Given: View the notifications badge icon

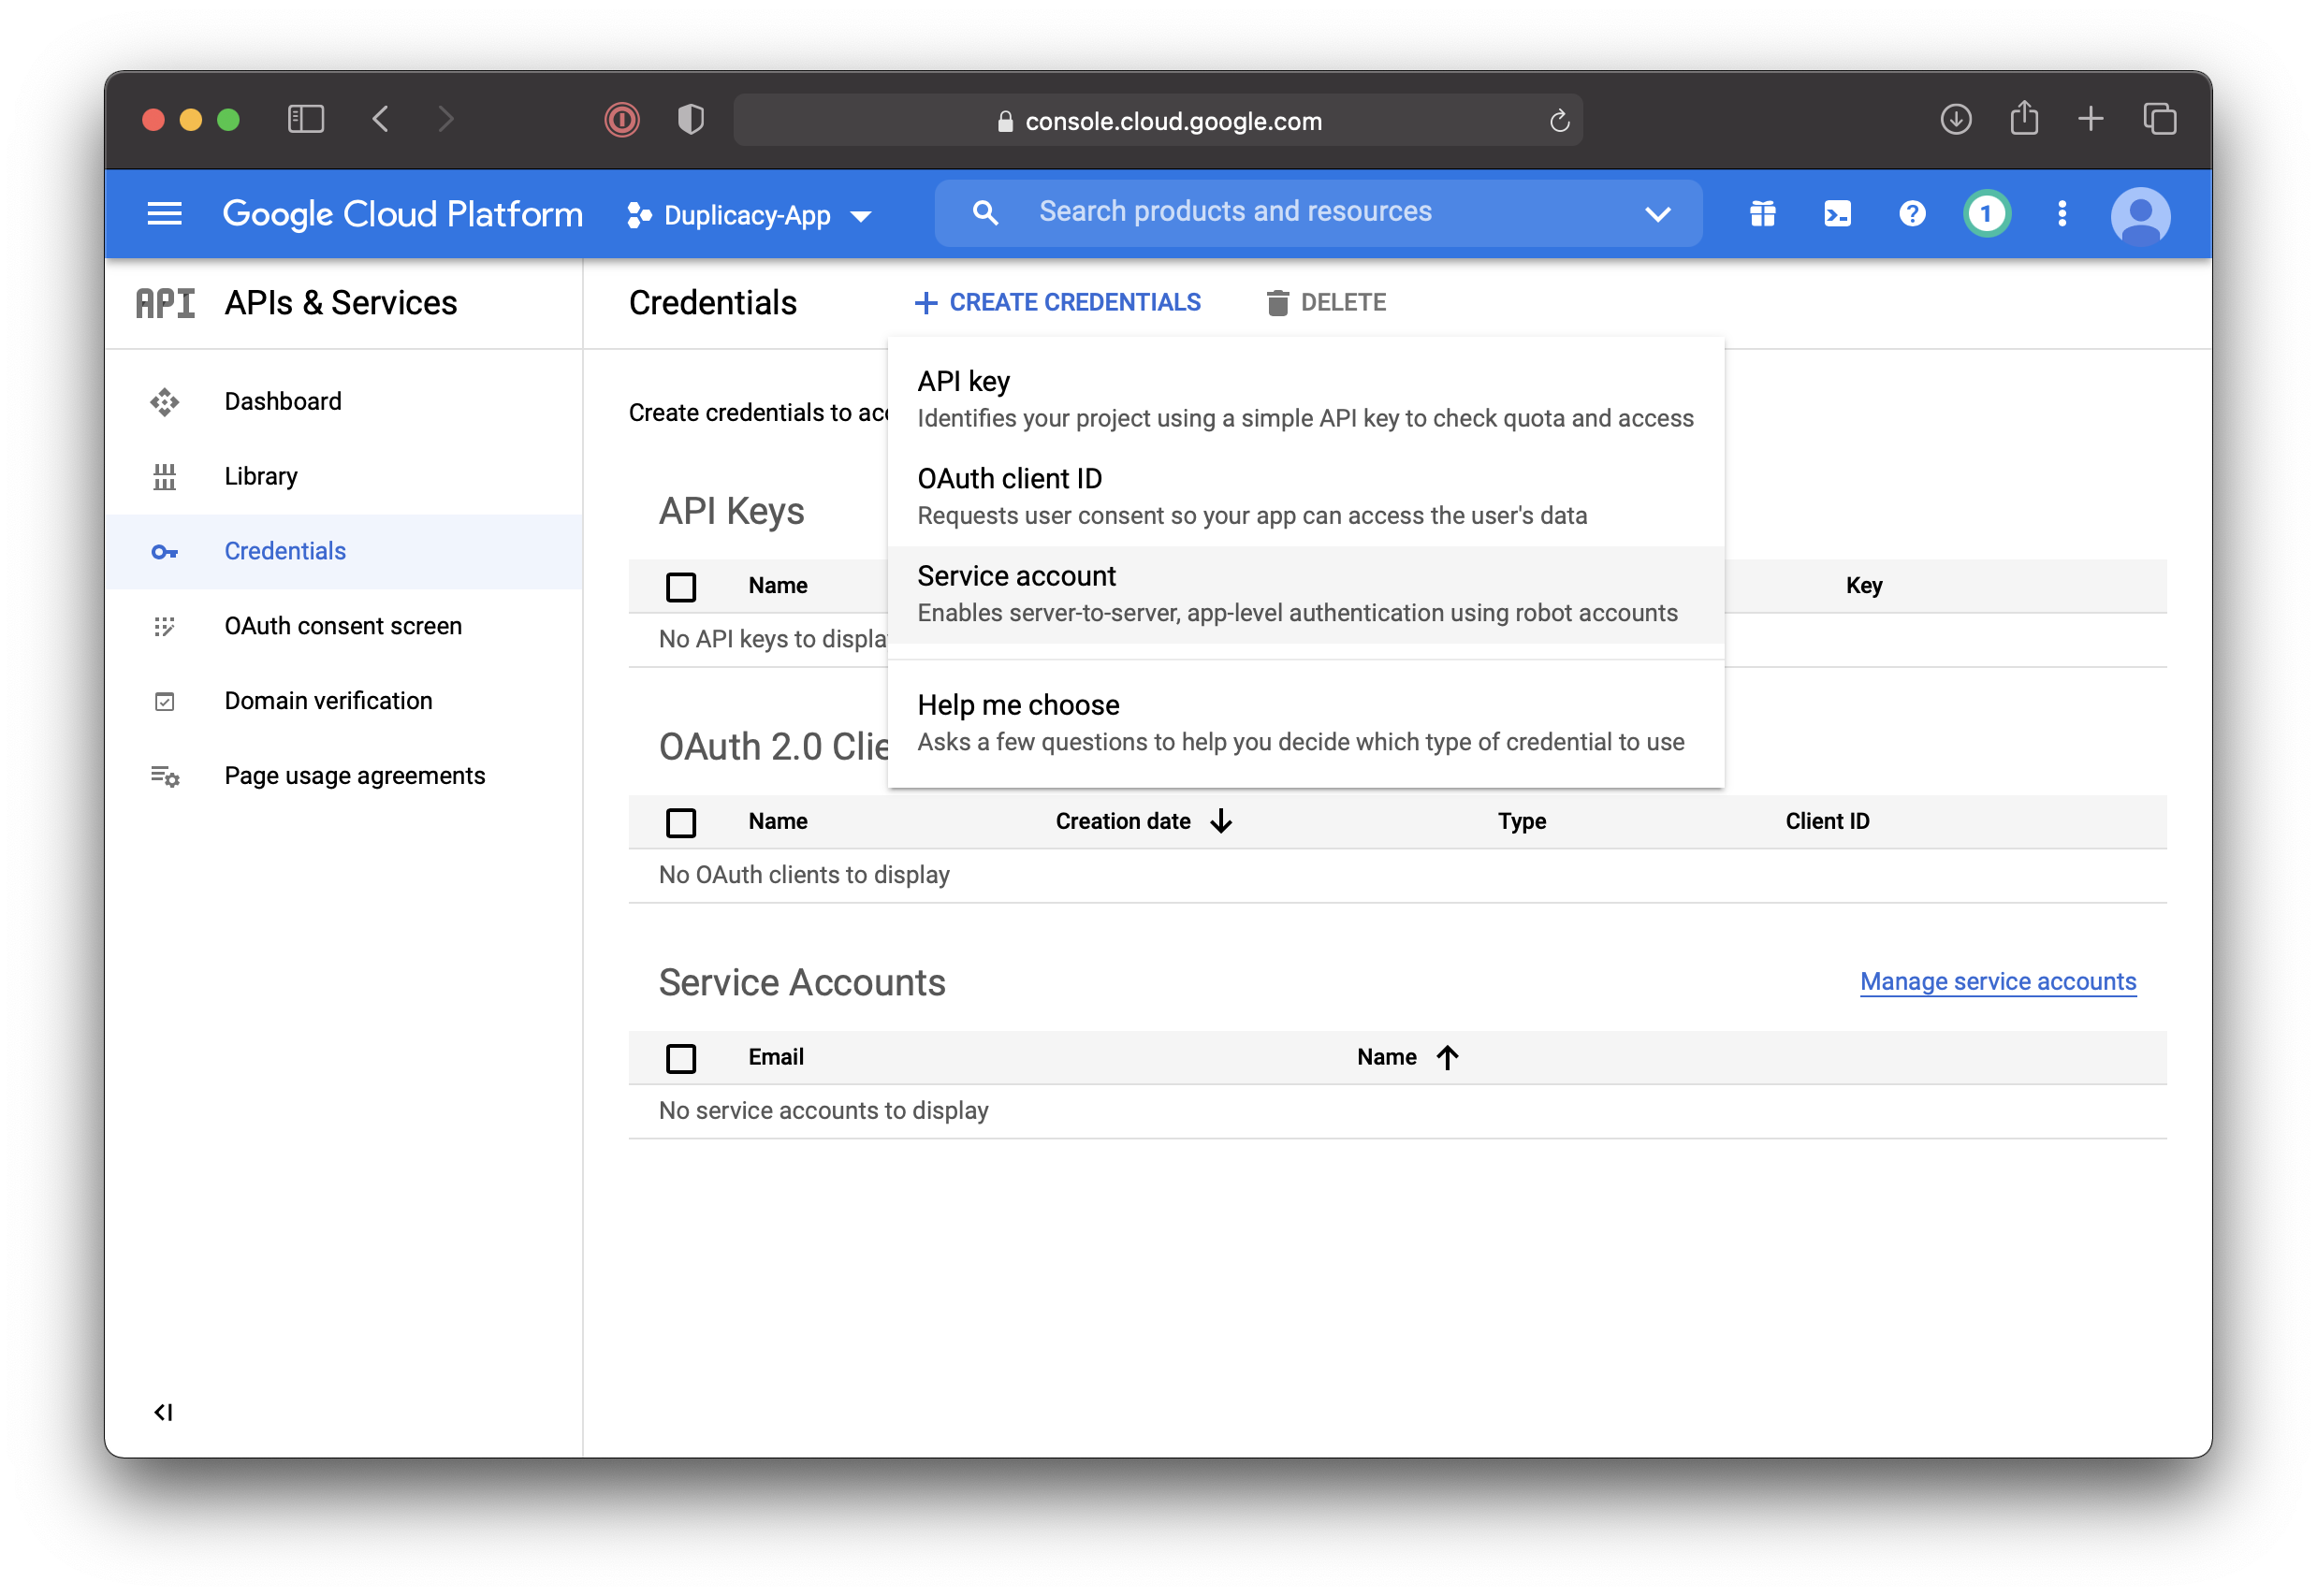Looking at the screenshot, I should pos(1986,213).
